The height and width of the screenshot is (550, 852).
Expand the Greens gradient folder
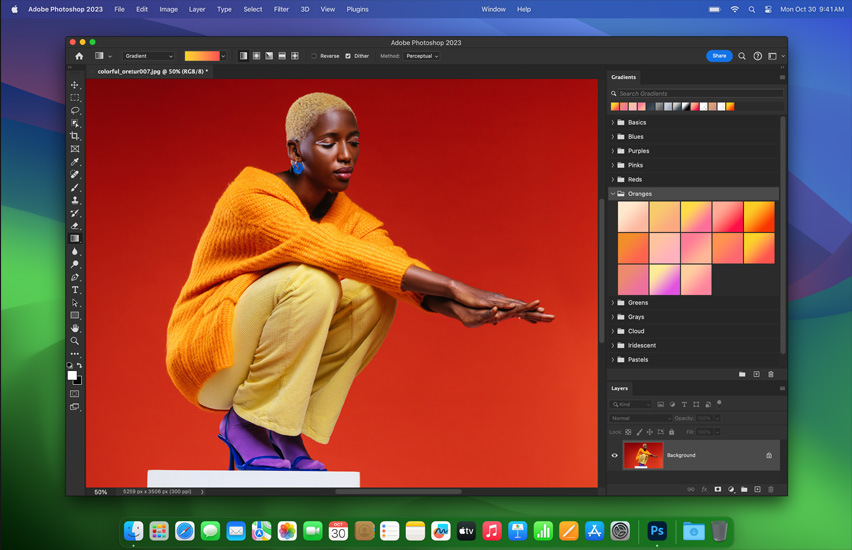coord(613,303)
